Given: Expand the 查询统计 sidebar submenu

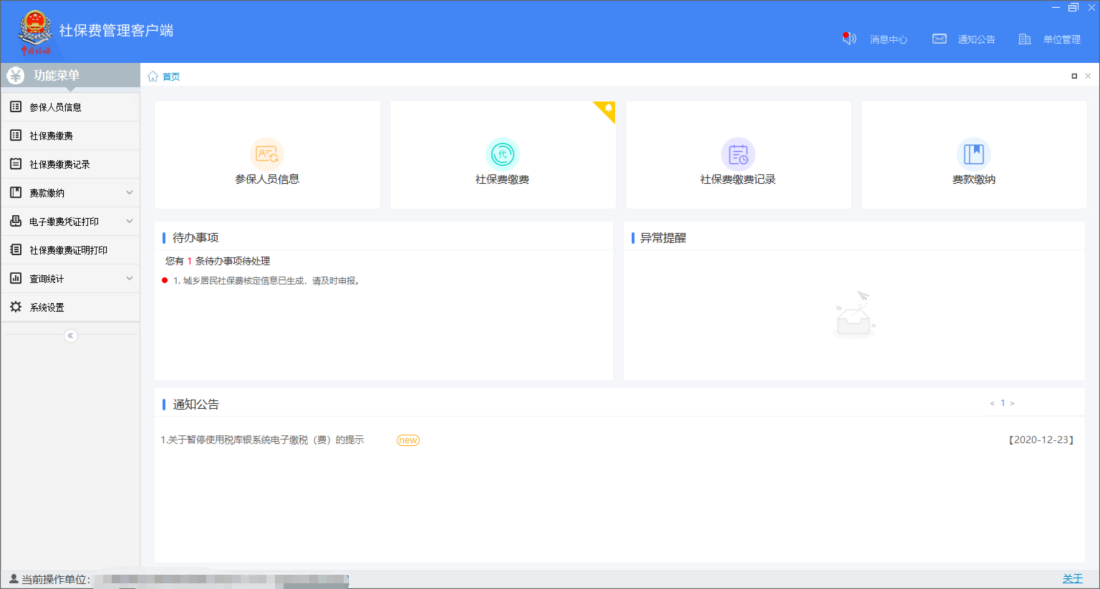Looking at the screenshot, I should click(129, 279).
